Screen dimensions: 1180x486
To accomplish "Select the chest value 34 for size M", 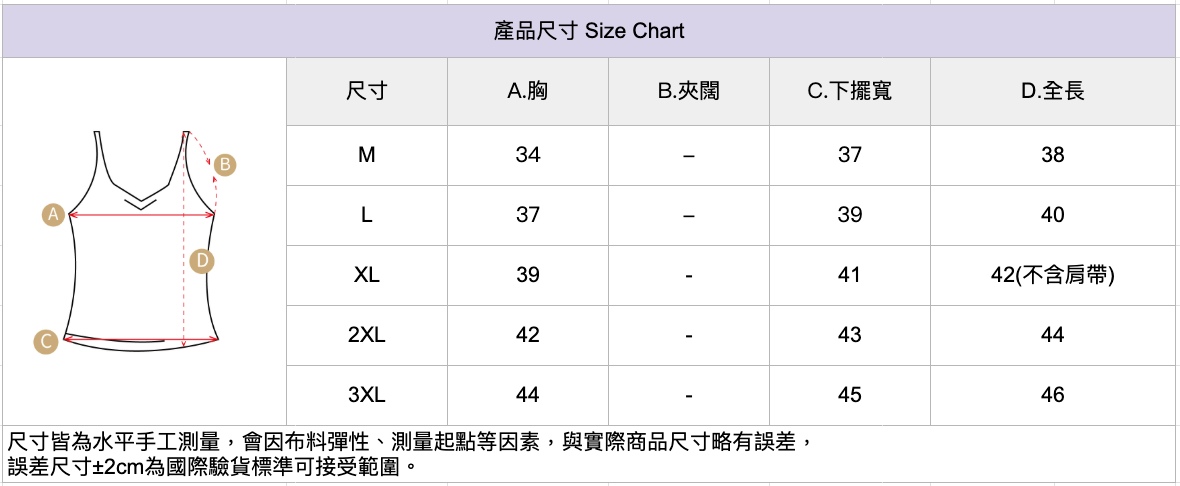I will (x=527, y=155).
